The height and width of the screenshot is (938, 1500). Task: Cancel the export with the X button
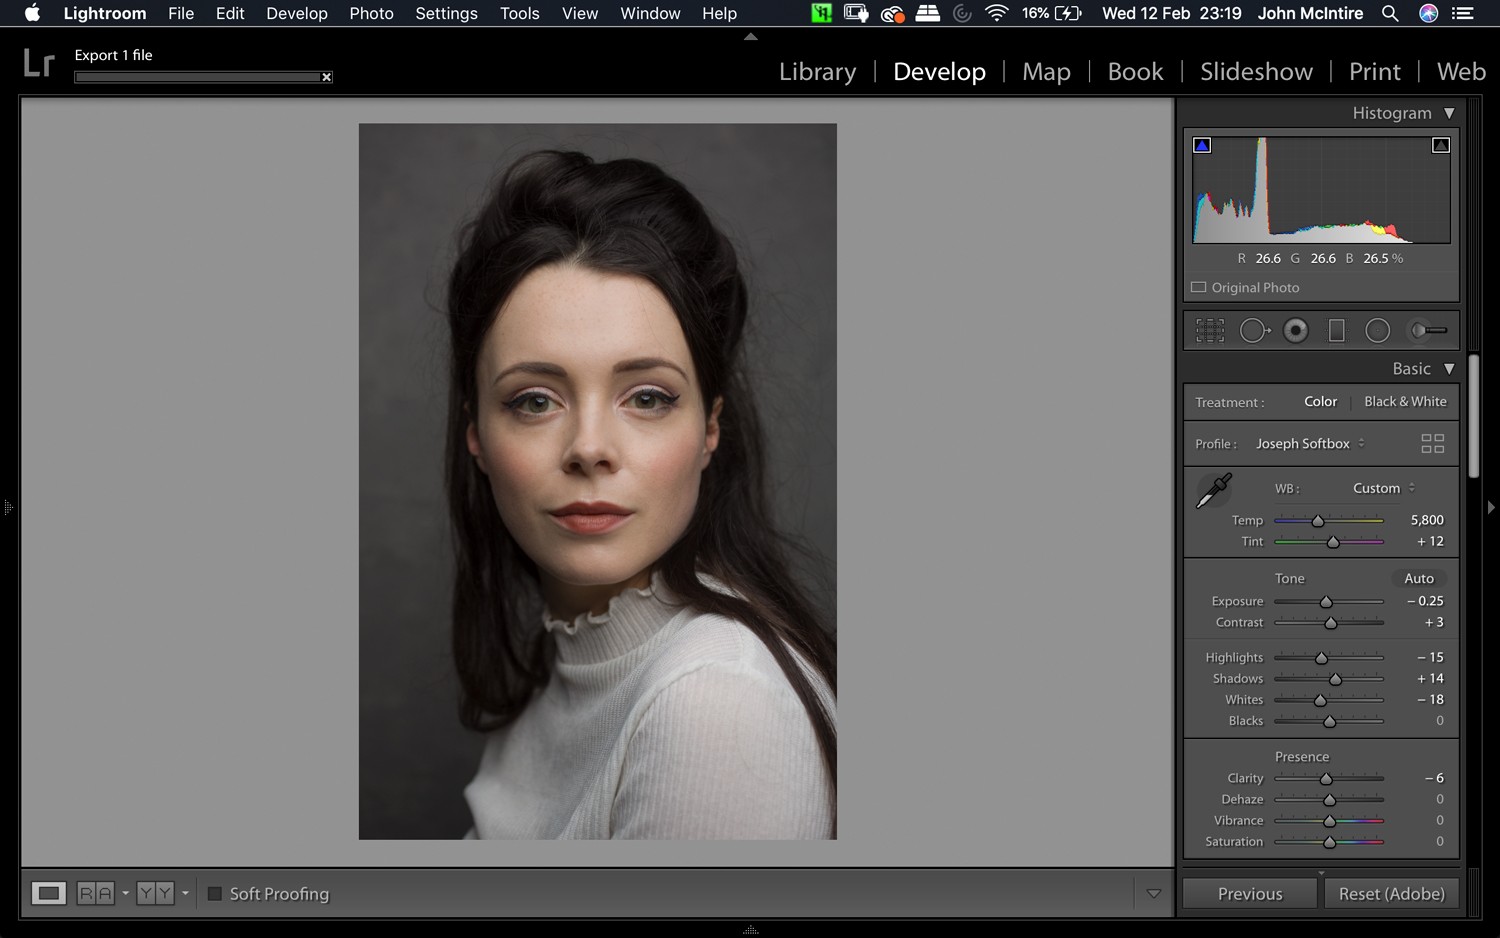click(326, 76)
